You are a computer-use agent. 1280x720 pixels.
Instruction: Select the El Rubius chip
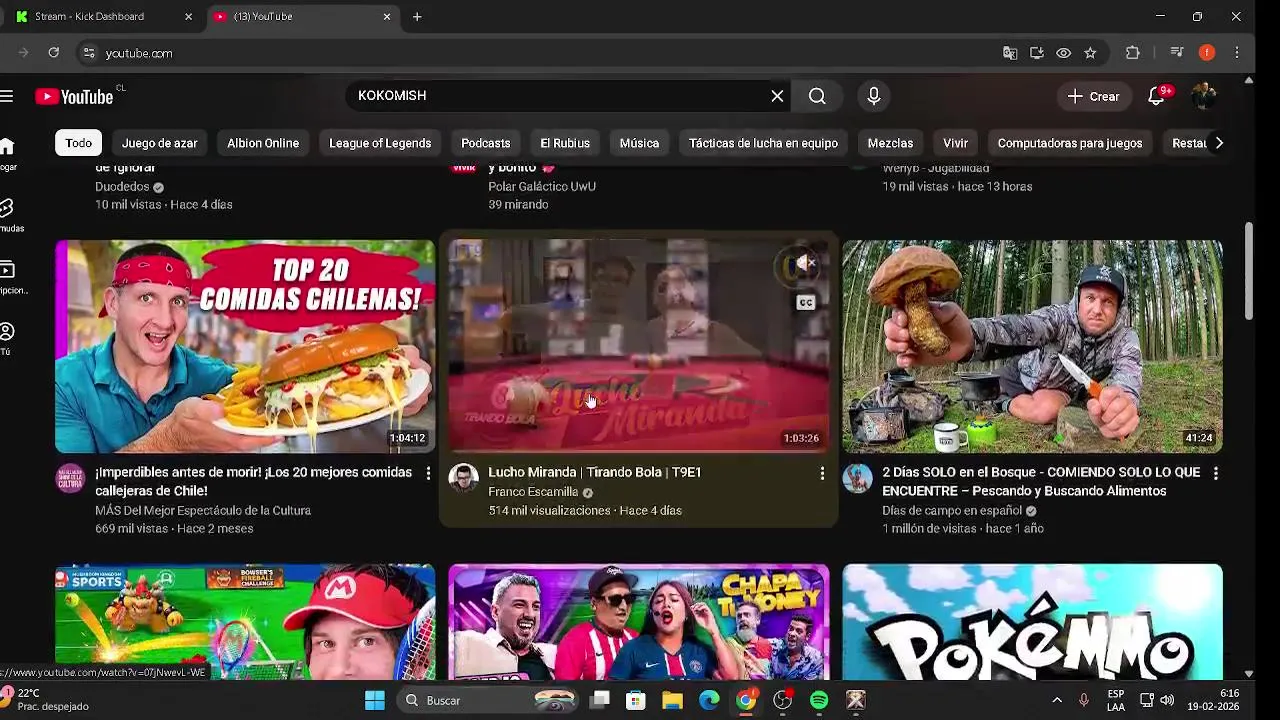click(x=565, y=143)
